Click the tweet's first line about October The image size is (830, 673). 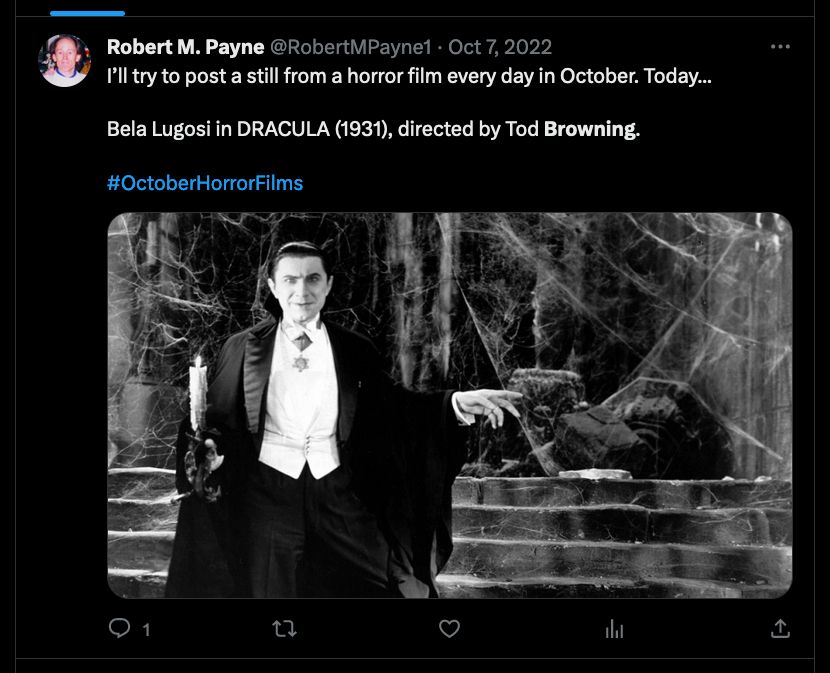pos(409,77)
